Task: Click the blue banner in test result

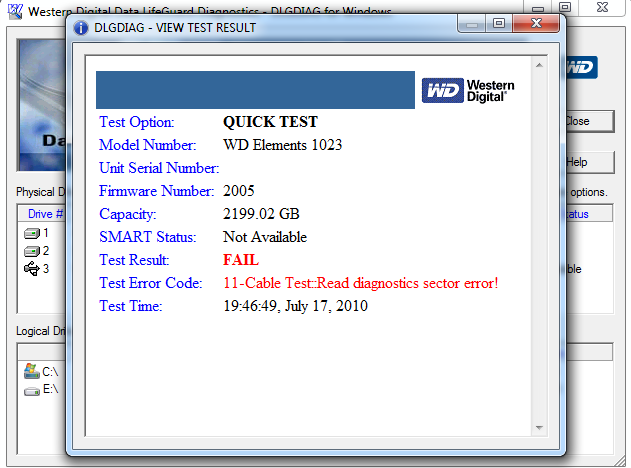Action: click(x=255, y=90)
